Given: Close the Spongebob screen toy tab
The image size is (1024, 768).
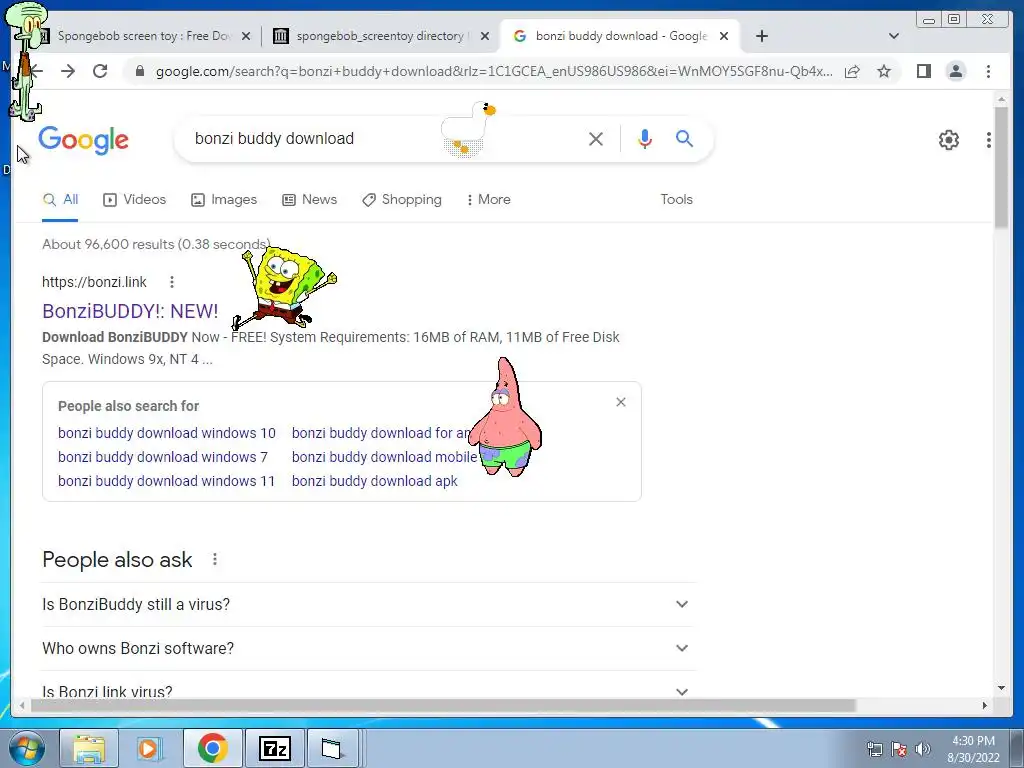Looking at the screenshot, I should (246, 36).
